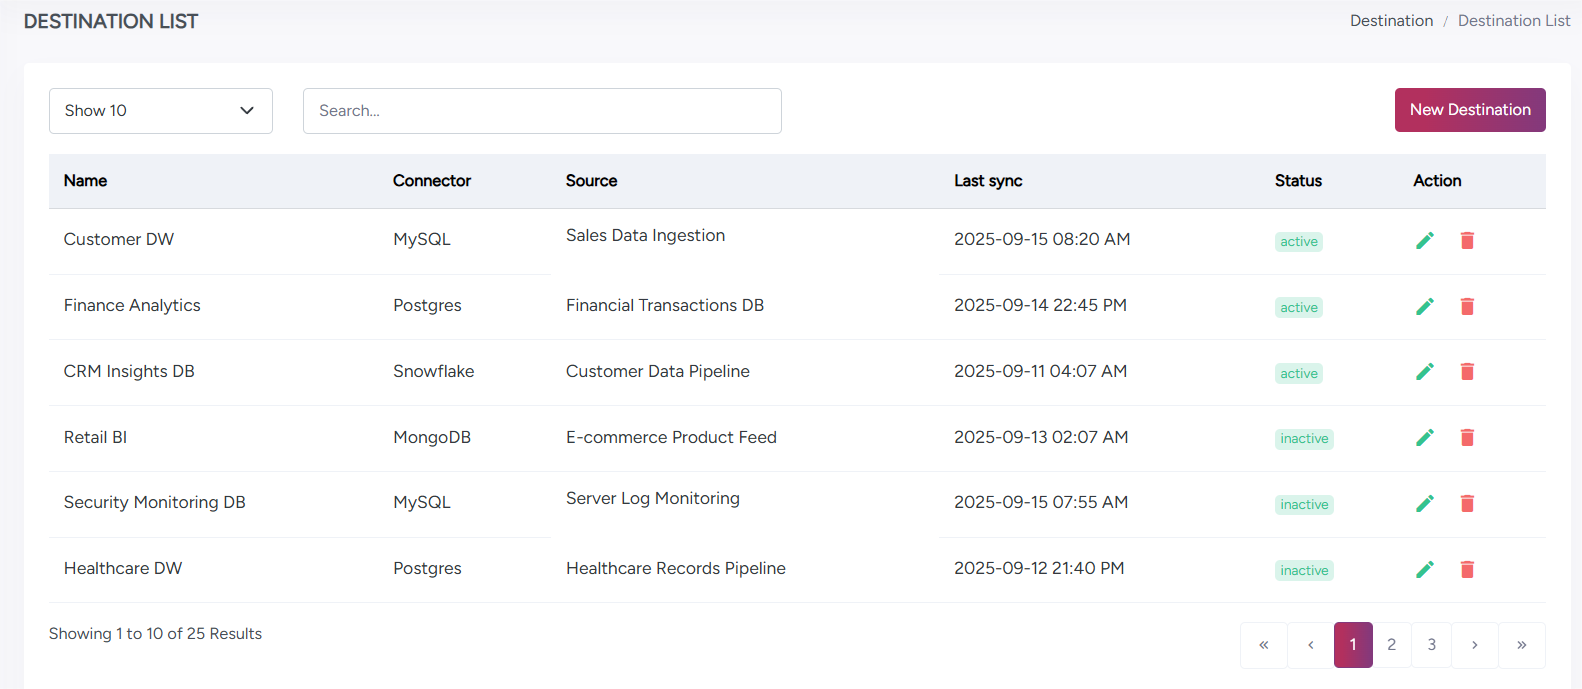This screenshot has height=689, width=1582.
Task: Open the Show 10 dropdown
Action: click(160, 111)
